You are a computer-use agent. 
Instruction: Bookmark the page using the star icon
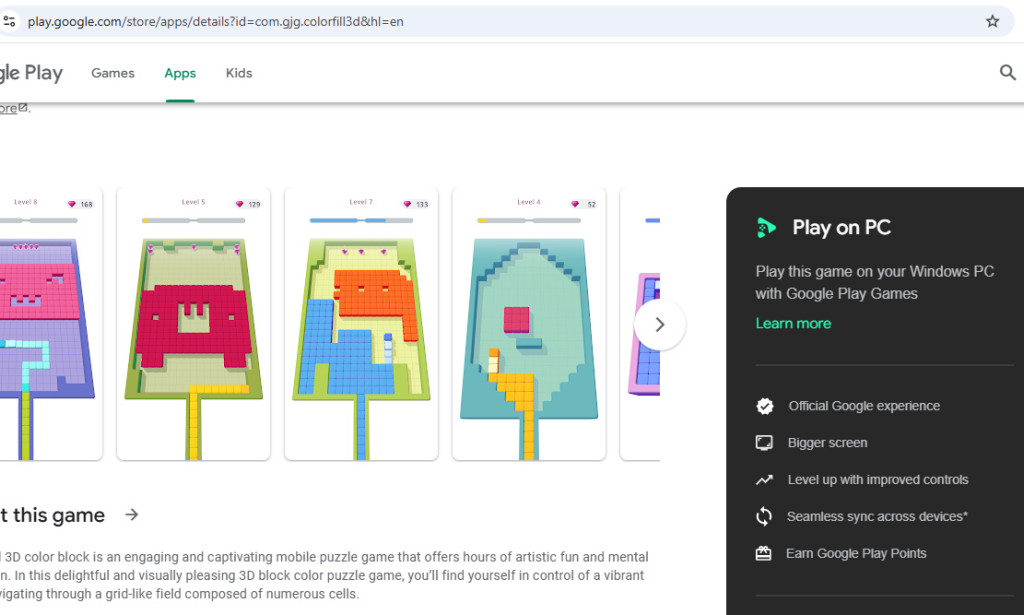[993, 20]
